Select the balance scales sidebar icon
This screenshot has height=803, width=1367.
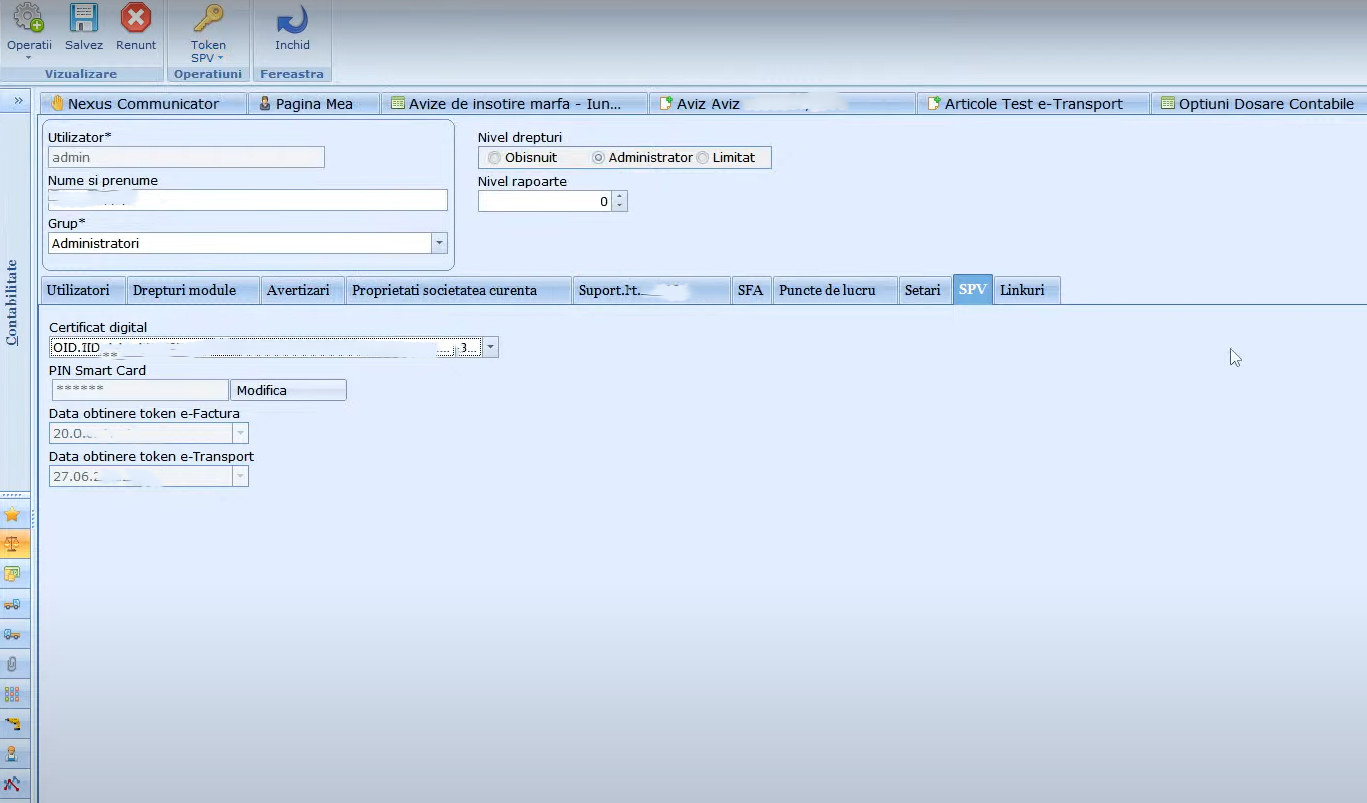pyautogui.click(x=13, y=545)
